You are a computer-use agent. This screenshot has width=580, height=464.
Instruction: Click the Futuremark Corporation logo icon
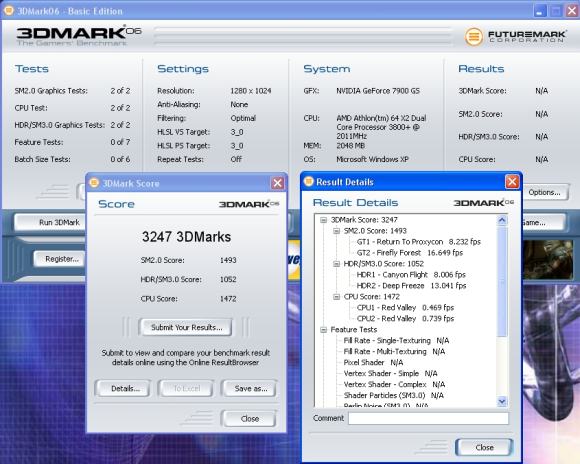click(x=473, y=37)
